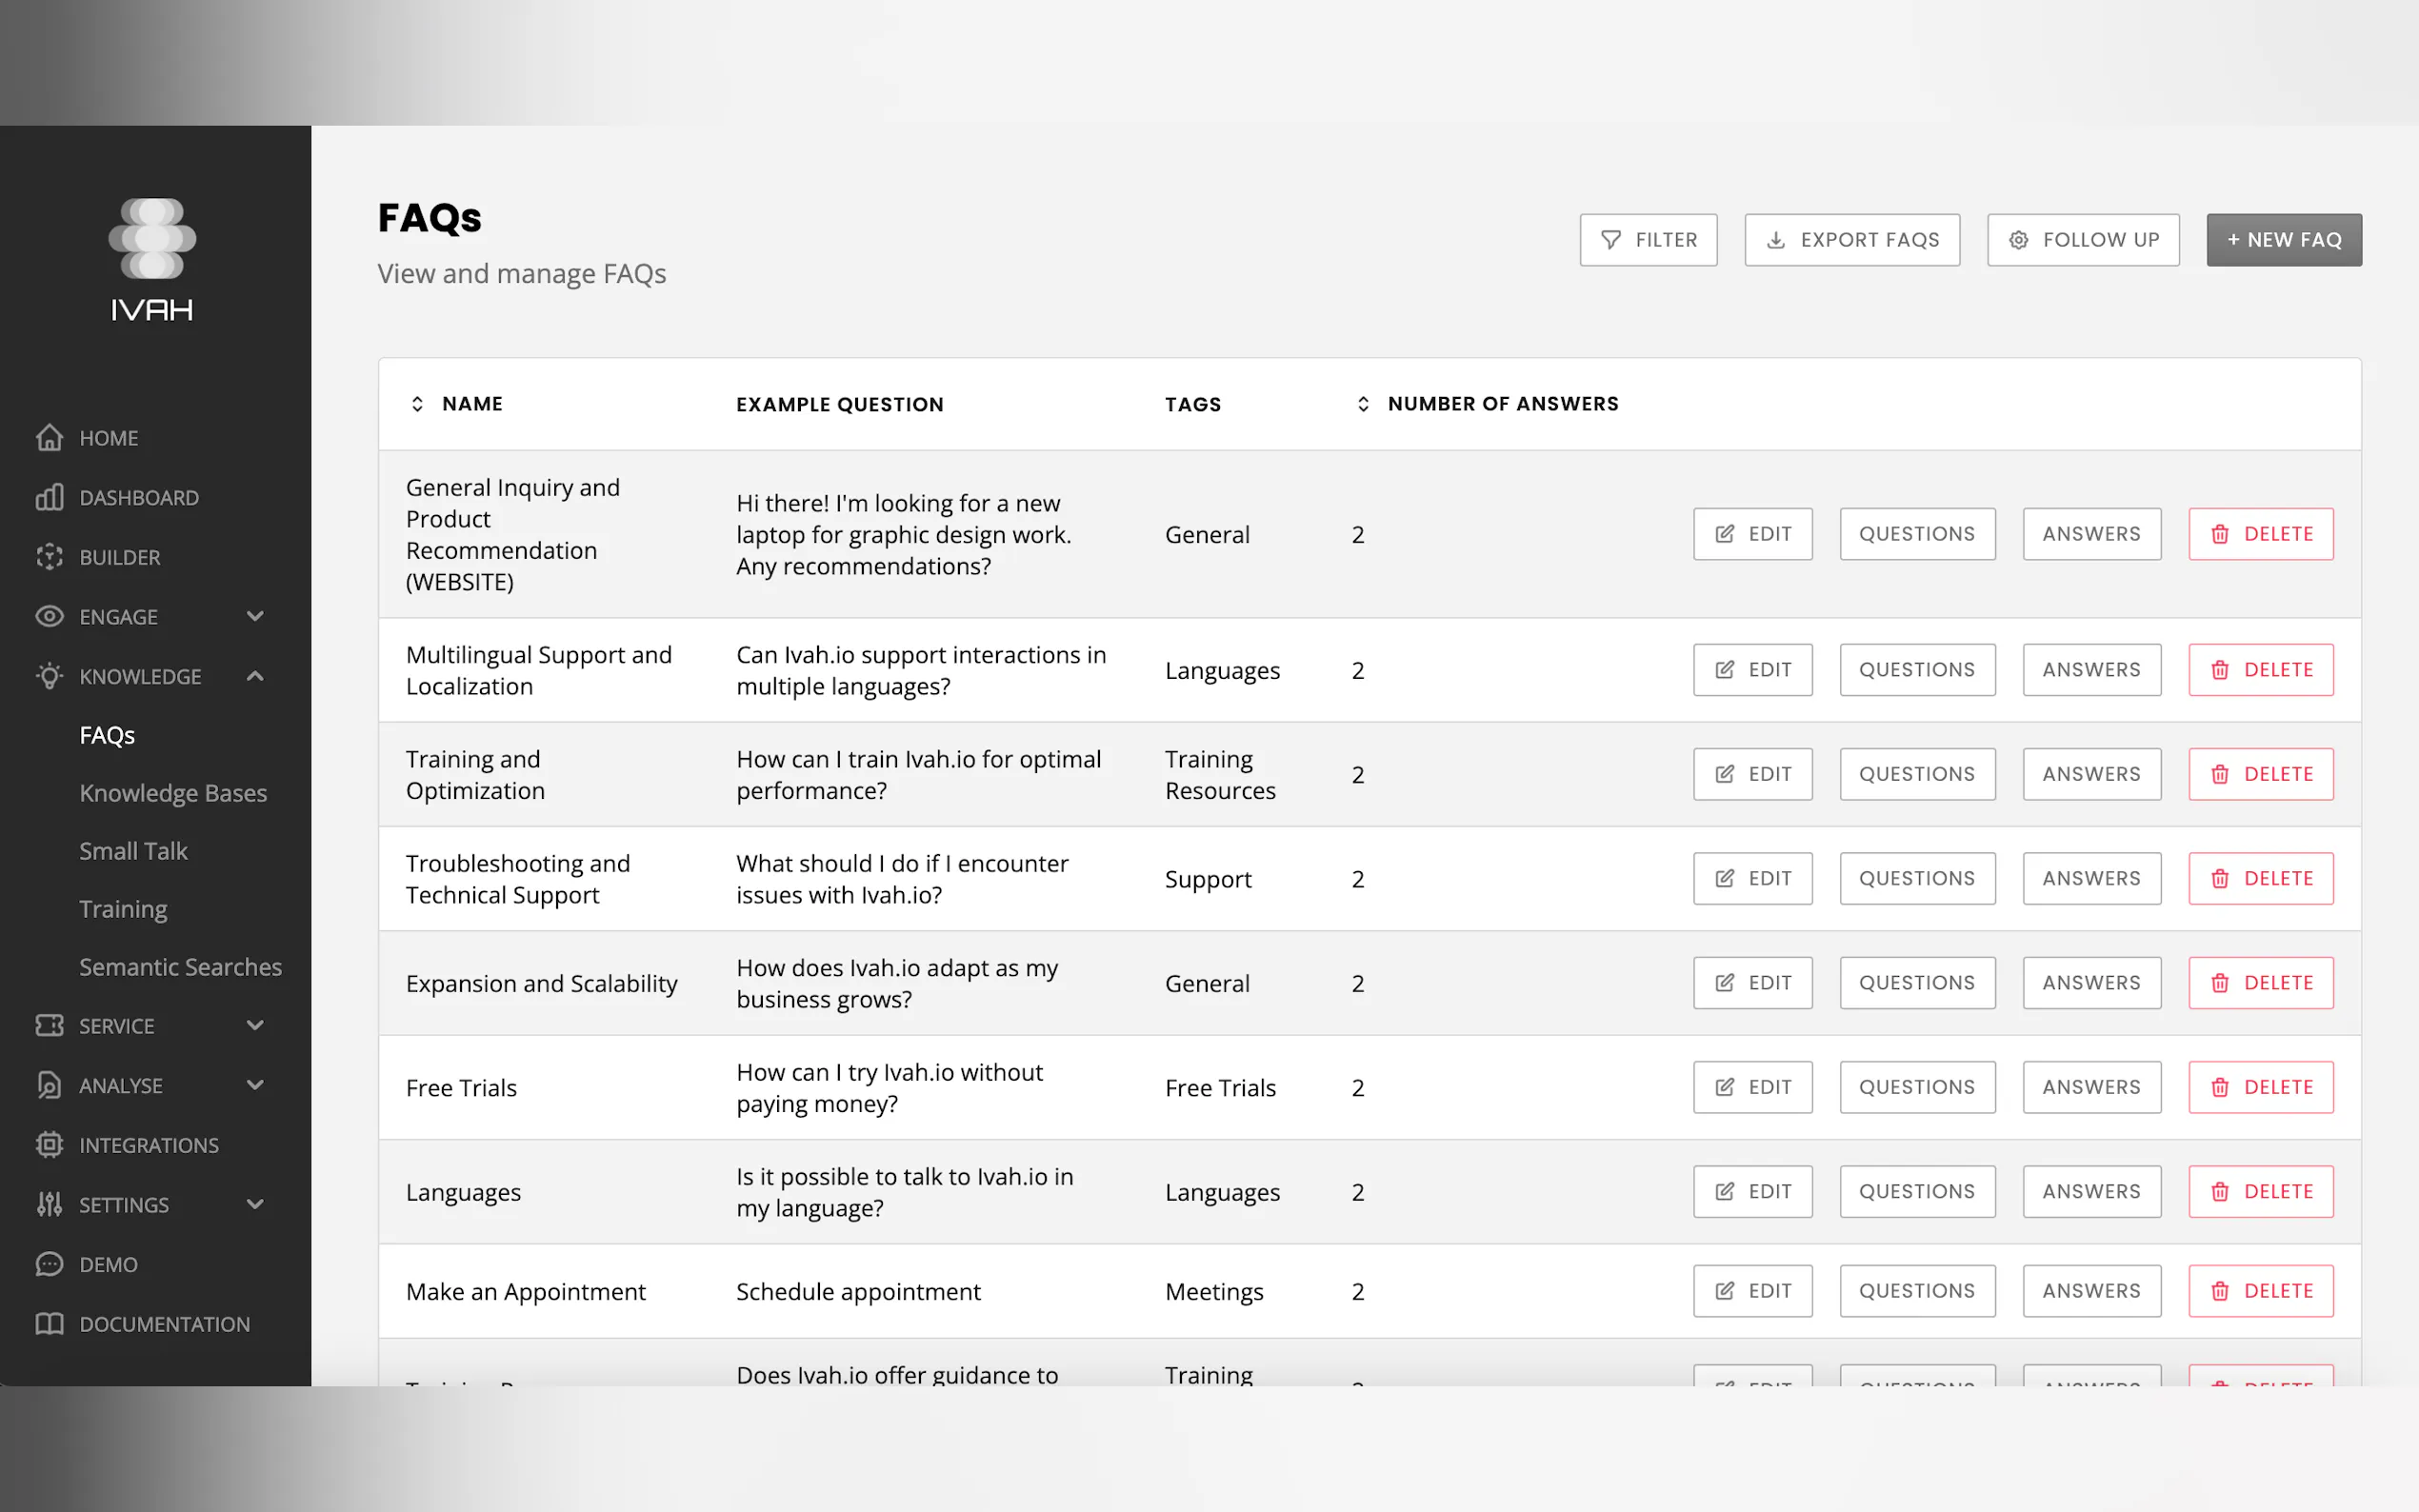Open Answers for Make an Appointment
The width and height of the screenshot is (2419, 1512).
coord(2091,1291)
